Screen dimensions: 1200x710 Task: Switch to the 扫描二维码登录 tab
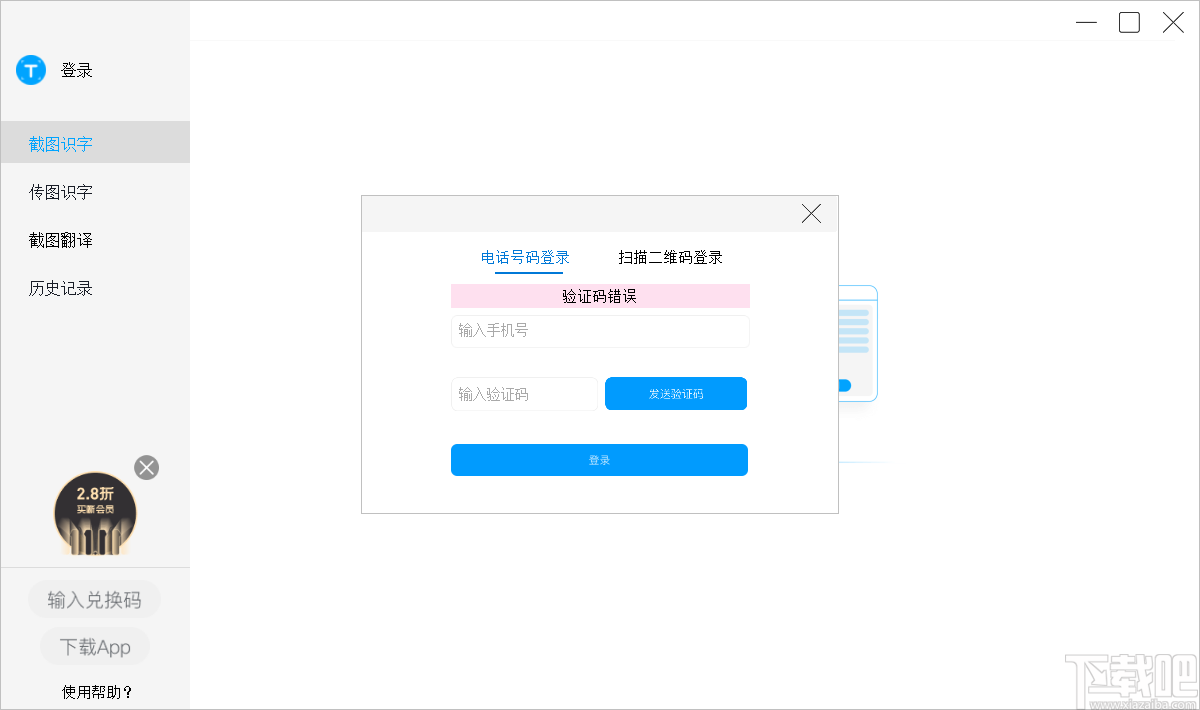(x=670, y=257)
